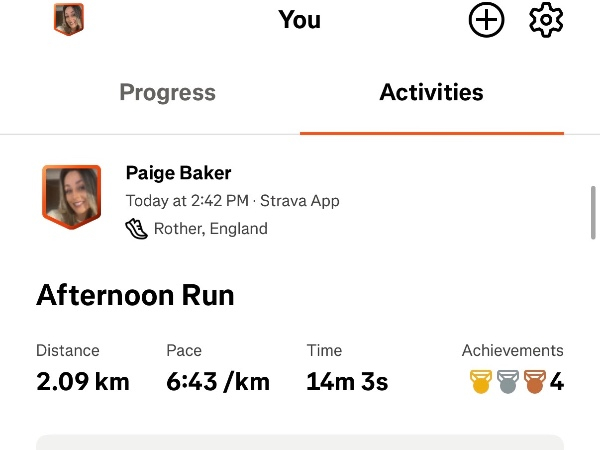Select the gold medal achievement icon

click(x=482, y=381)
